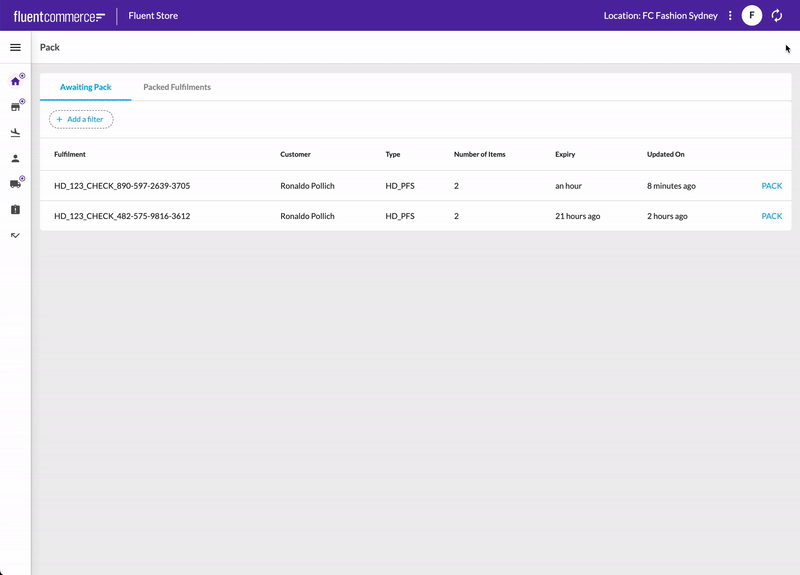Click the Customer column header
Screen dimensions: 800x575
(x=295, y=154)
